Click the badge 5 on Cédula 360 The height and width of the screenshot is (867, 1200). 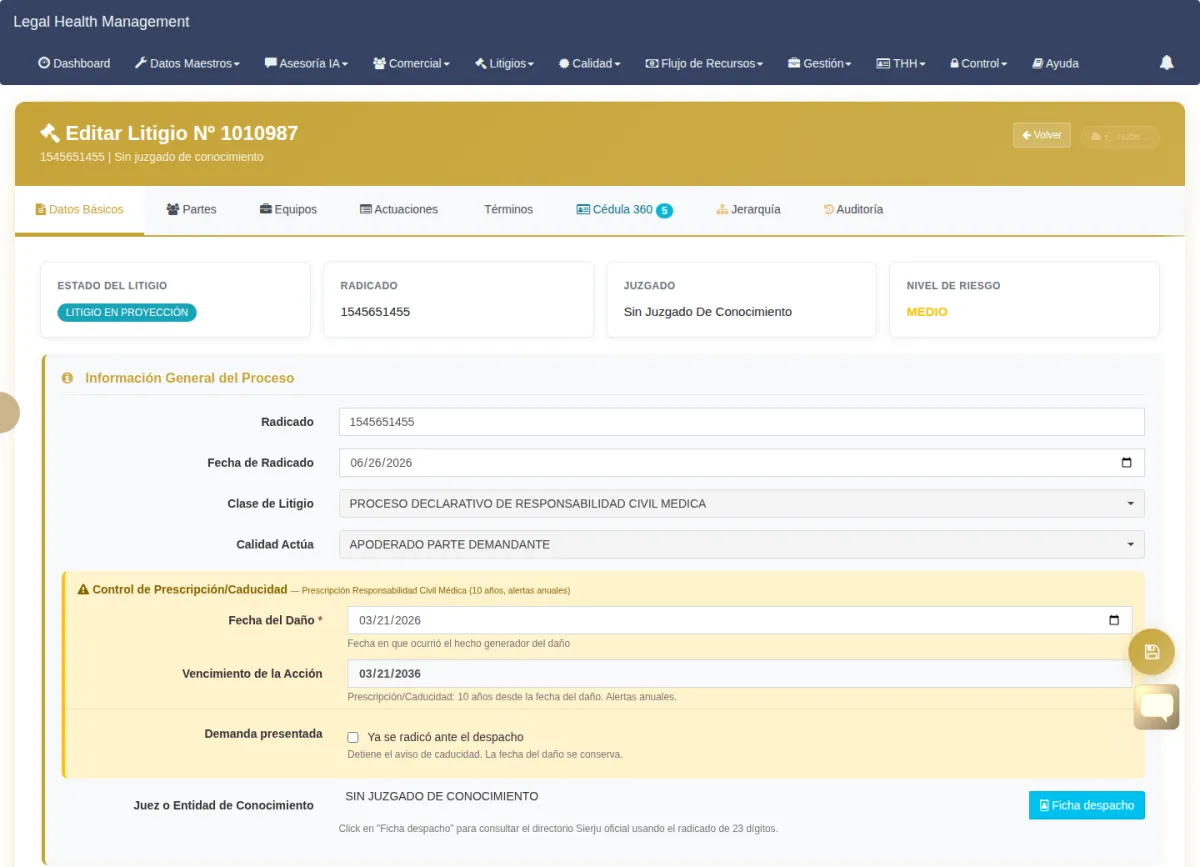pyautogui.click(x=664, y=210)
